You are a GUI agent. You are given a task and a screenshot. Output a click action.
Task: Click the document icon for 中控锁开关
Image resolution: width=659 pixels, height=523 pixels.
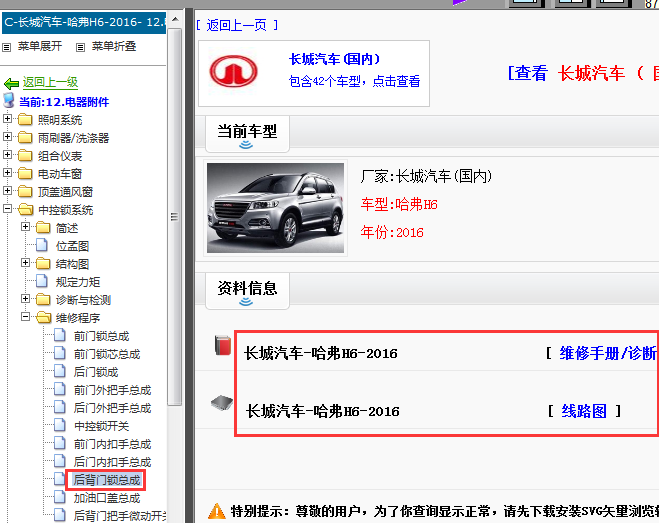(x=60, y=425)
